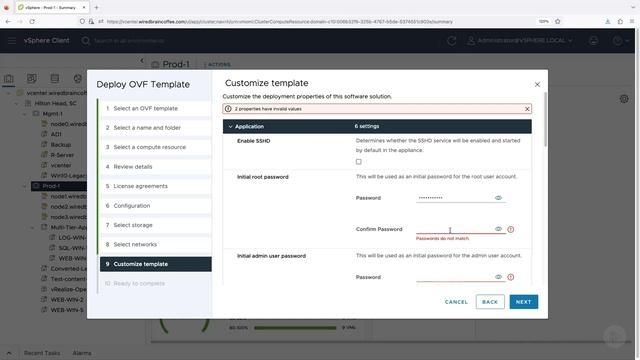Collapse the navigator panel arrow
The height and width of the screenshot is (360, 640).
[142, 60]
